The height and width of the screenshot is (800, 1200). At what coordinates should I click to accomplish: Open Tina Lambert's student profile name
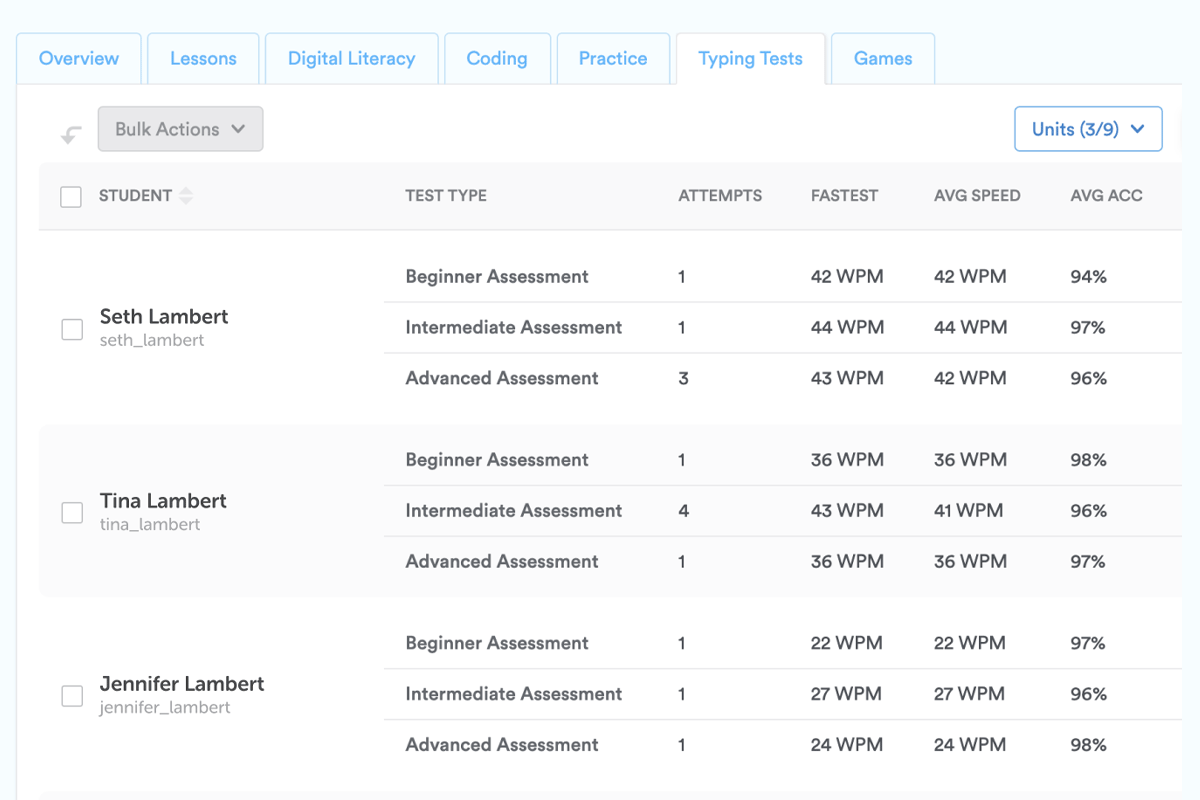click(163, 501)
